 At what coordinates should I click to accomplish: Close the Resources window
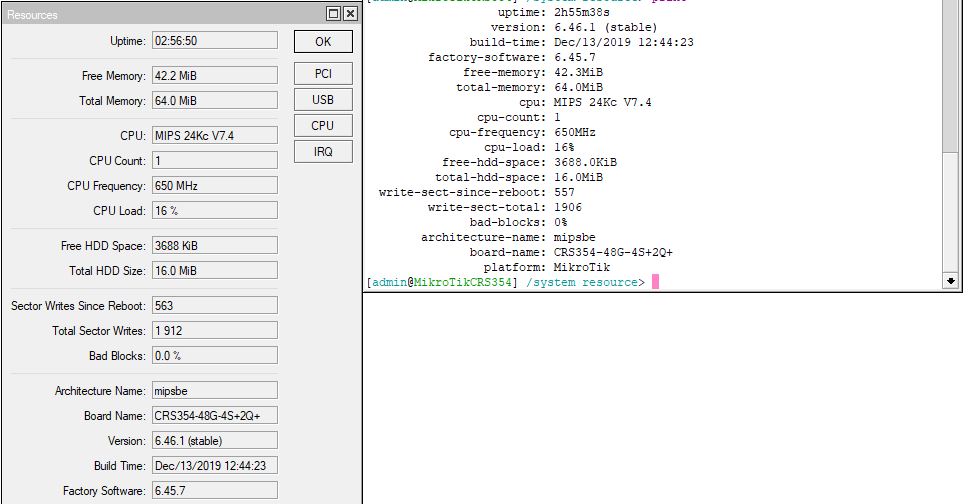point(351,14)
